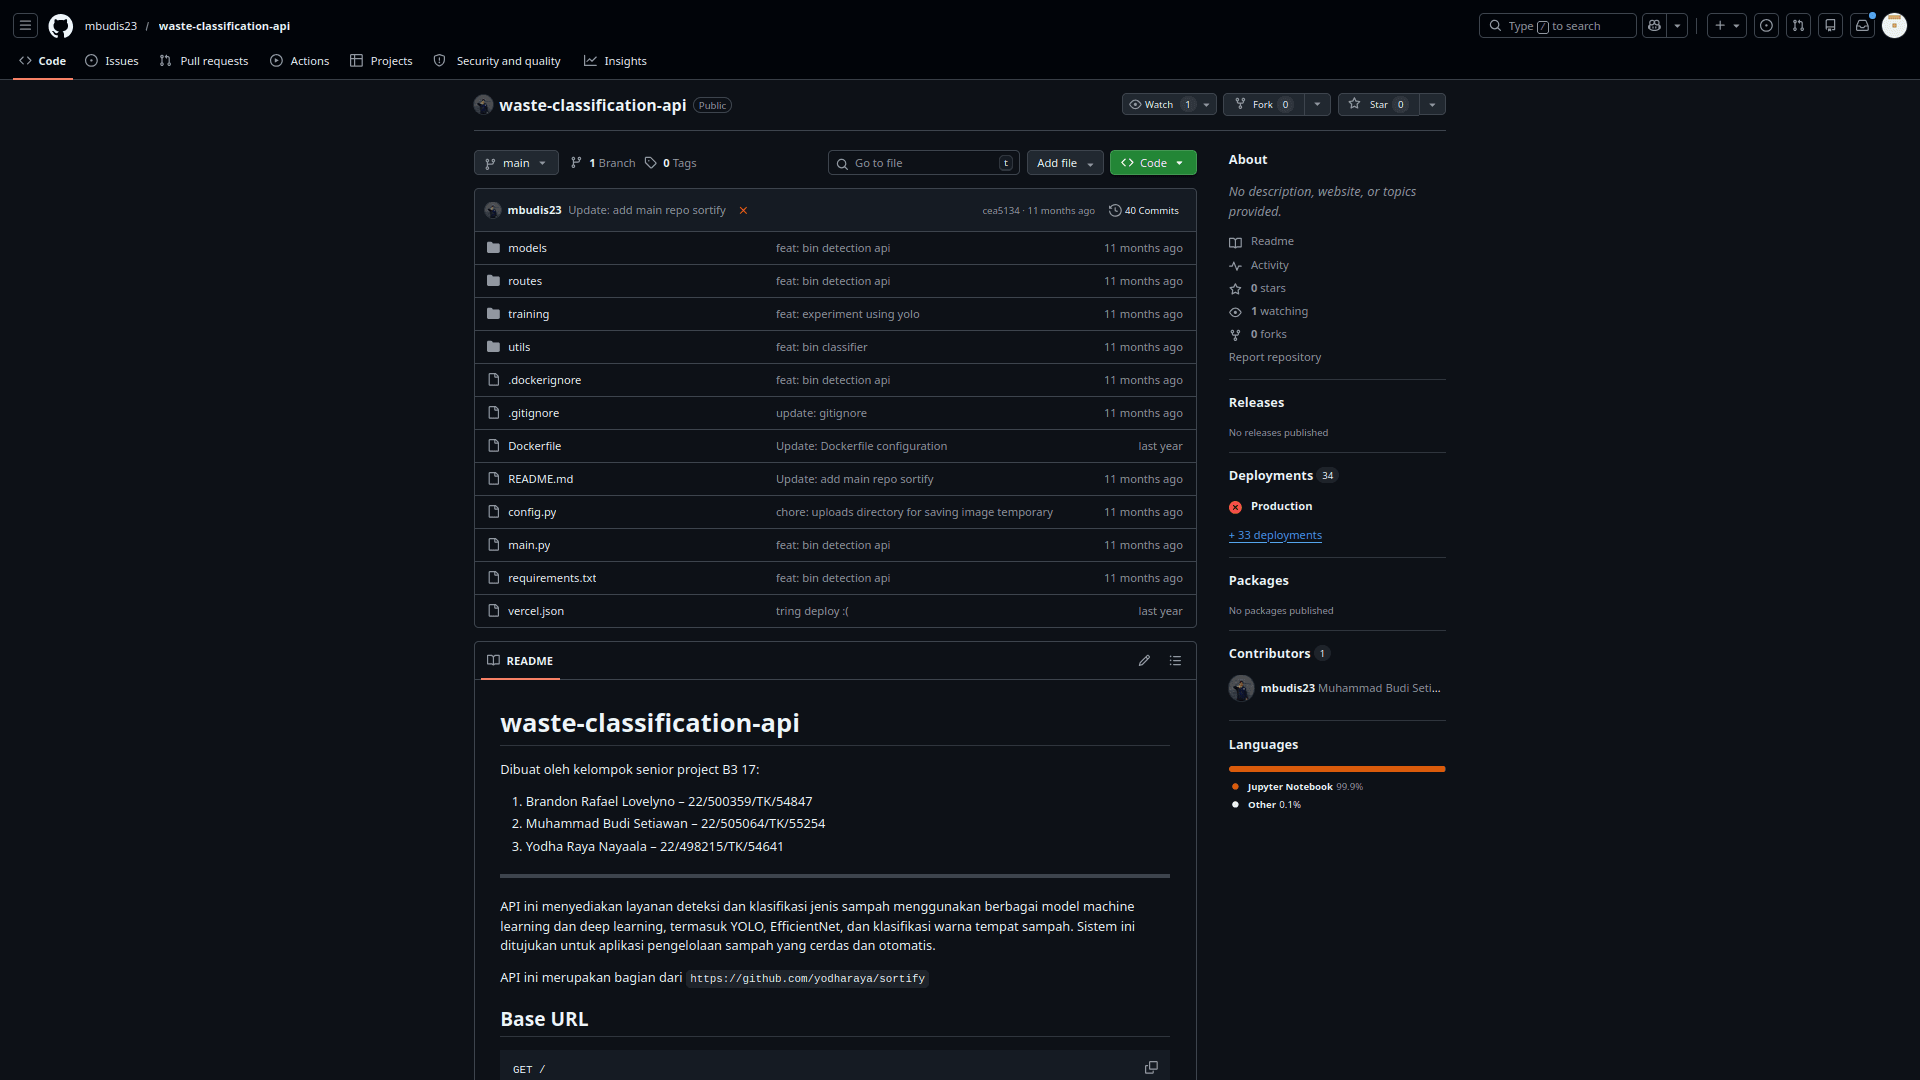1920x1080 pixels.
Task: Switch to the Pull requests tab
Action: [x=204, y=61]
